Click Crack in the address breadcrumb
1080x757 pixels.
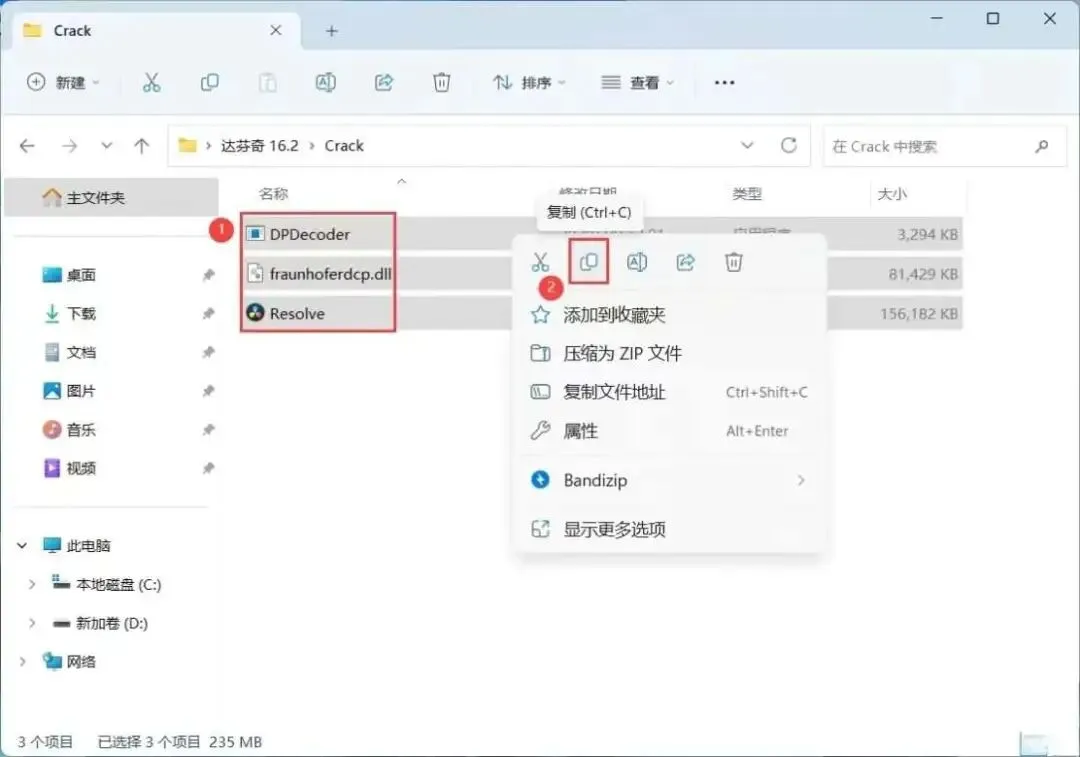coord(344,146)
